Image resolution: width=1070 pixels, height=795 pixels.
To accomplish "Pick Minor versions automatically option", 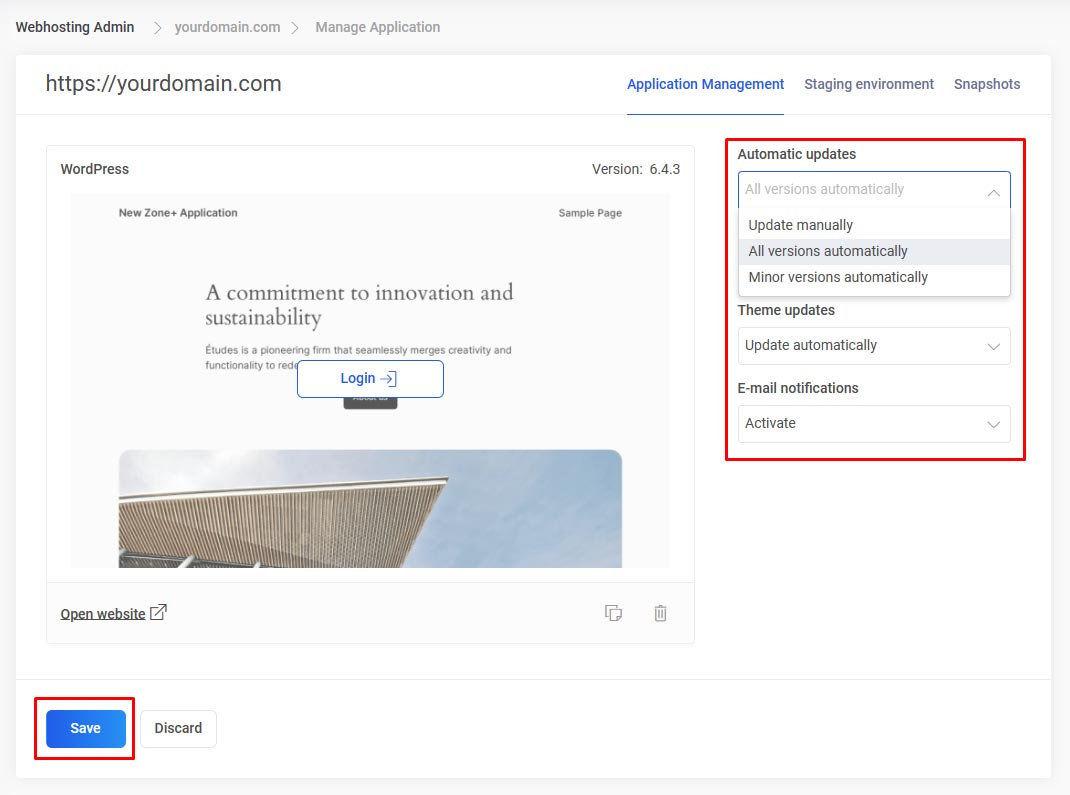I will [838, 277].
